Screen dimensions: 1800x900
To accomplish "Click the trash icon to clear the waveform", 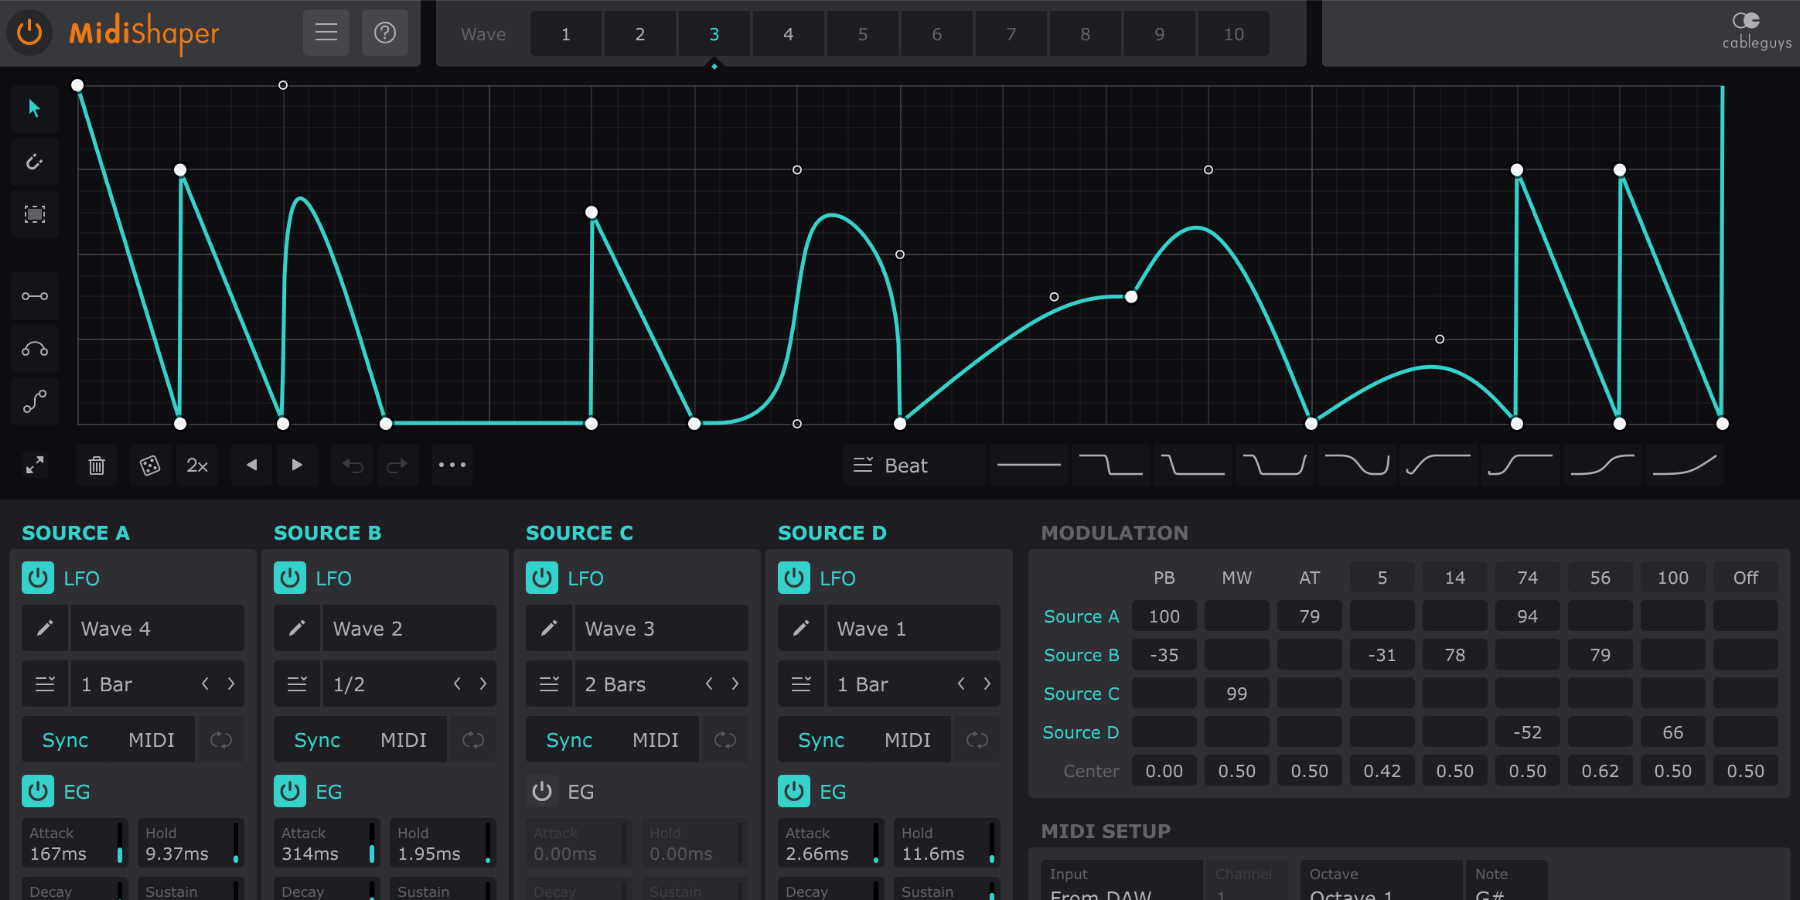I will click(x=96, y=464).
